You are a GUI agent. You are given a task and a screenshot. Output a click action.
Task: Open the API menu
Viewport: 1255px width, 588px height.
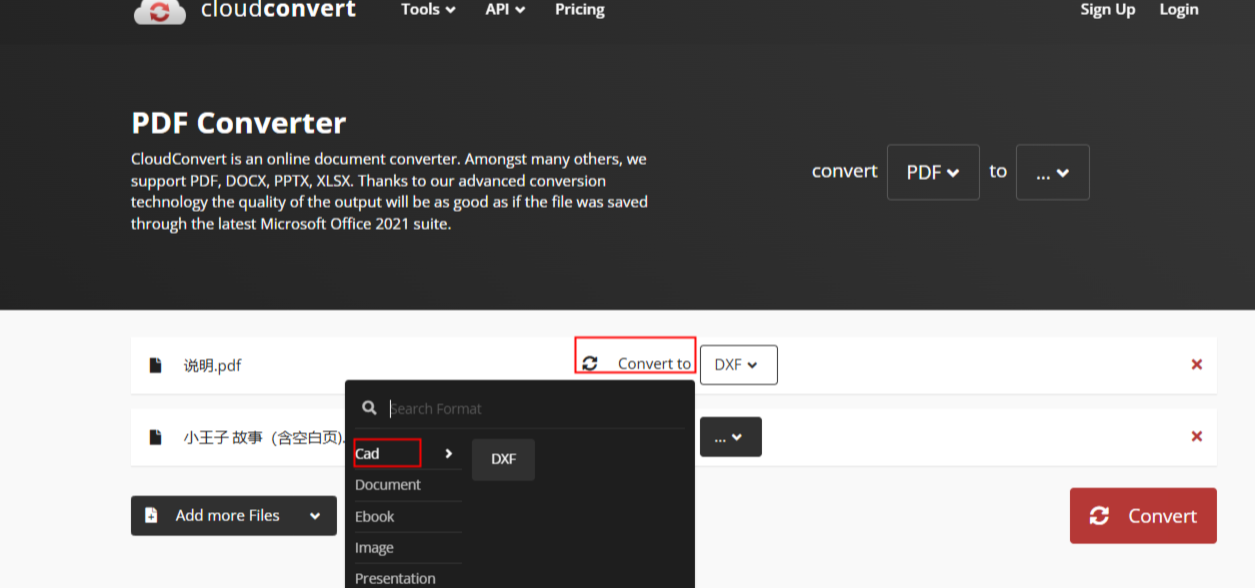[x=505, y=9]
